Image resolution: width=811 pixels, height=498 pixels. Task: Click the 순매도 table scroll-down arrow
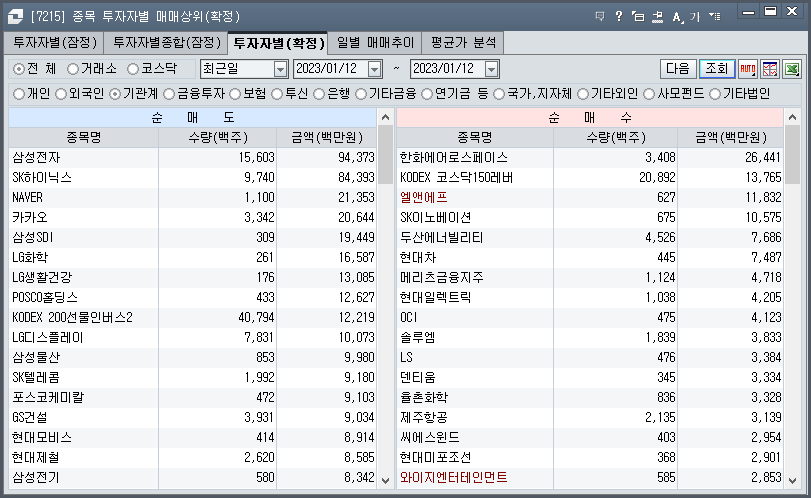(385, 480)
